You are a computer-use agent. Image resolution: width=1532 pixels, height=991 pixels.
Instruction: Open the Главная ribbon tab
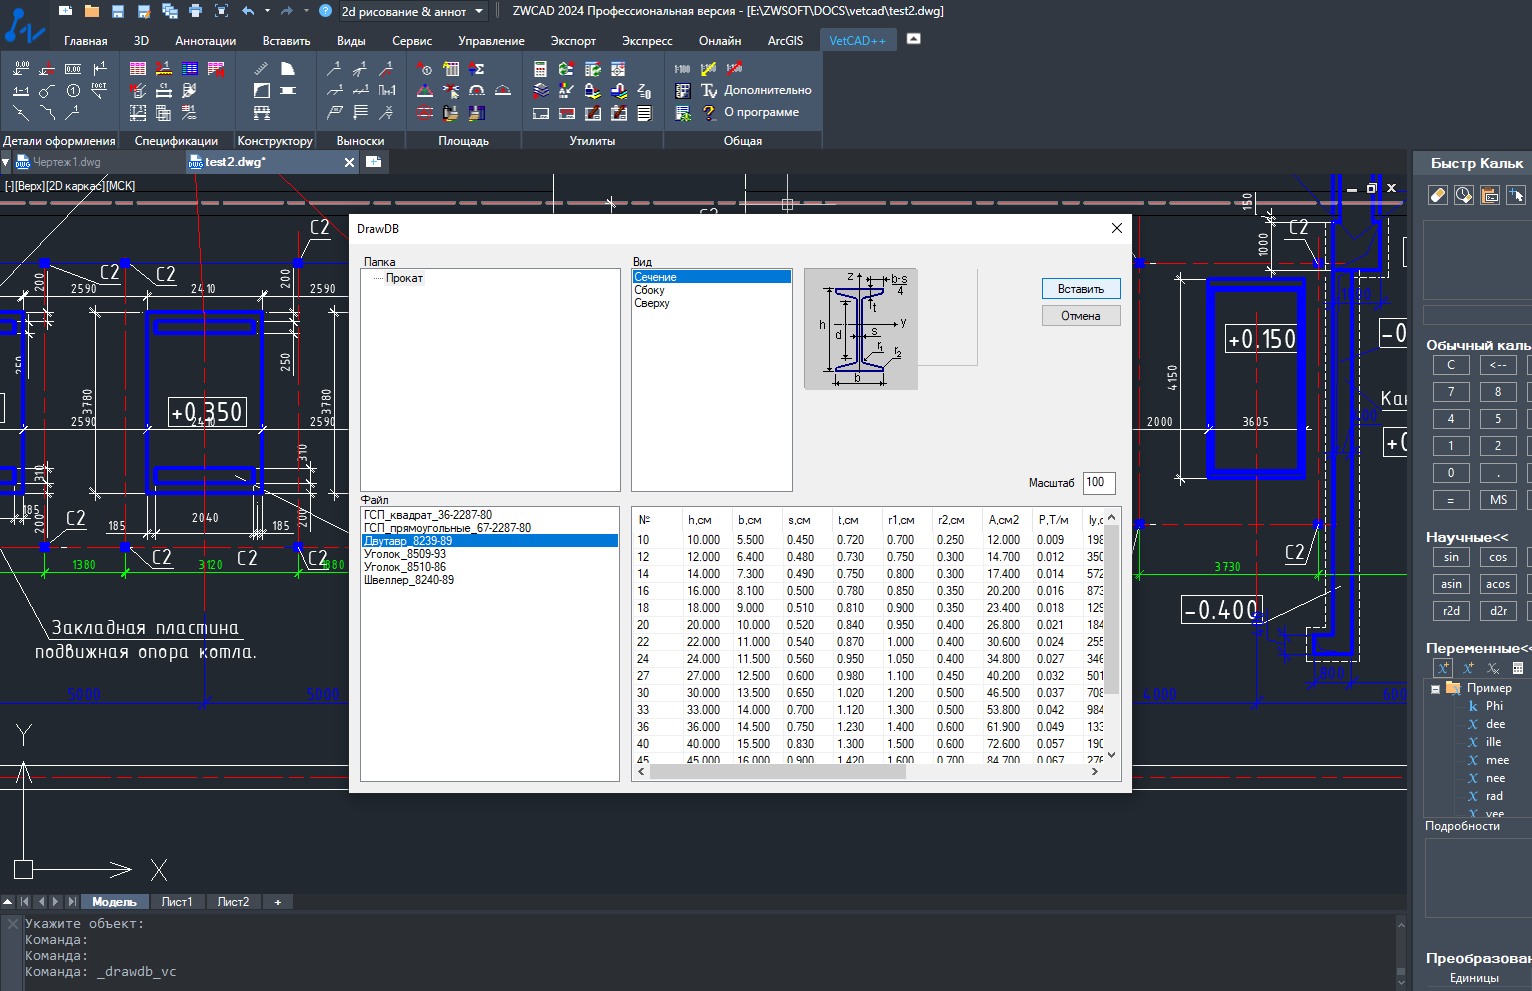pos(85,41)
